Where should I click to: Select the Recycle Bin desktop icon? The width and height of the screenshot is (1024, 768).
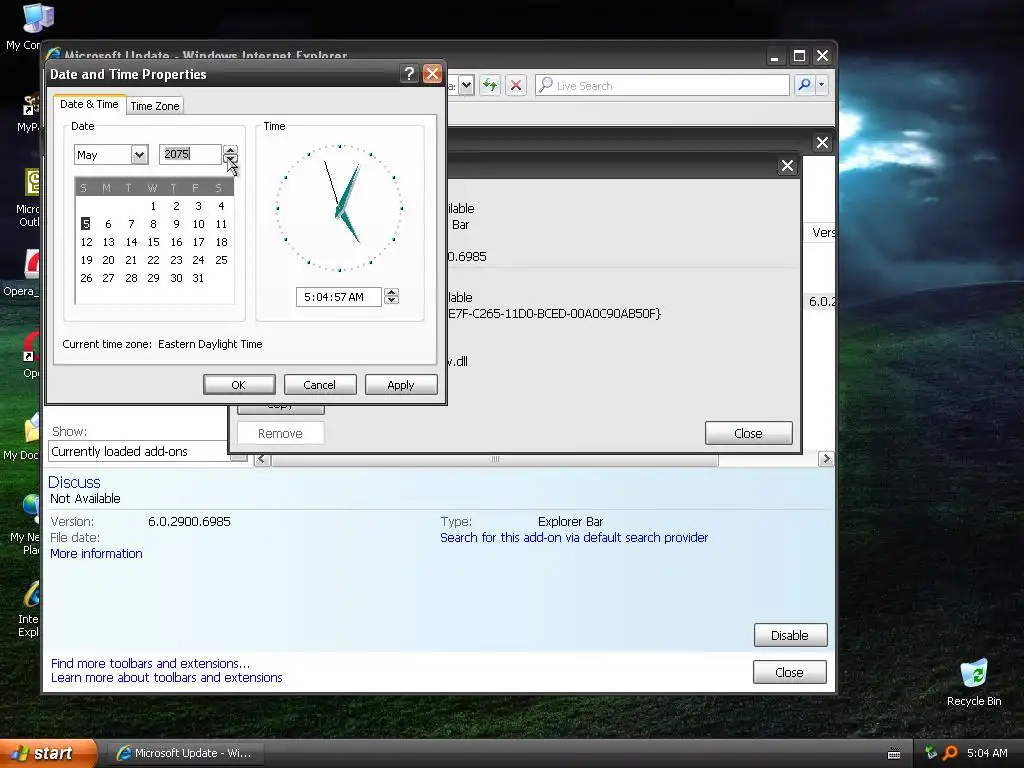(974, 682)
